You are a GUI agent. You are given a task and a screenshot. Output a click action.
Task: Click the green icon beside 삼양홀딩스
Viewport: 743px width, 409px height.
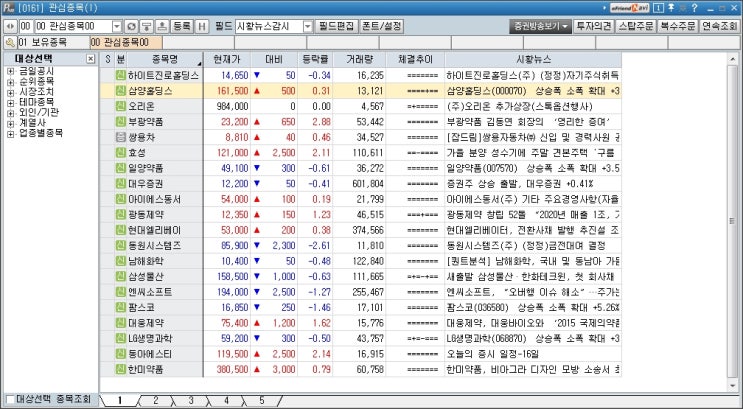[x=120, y=91]
